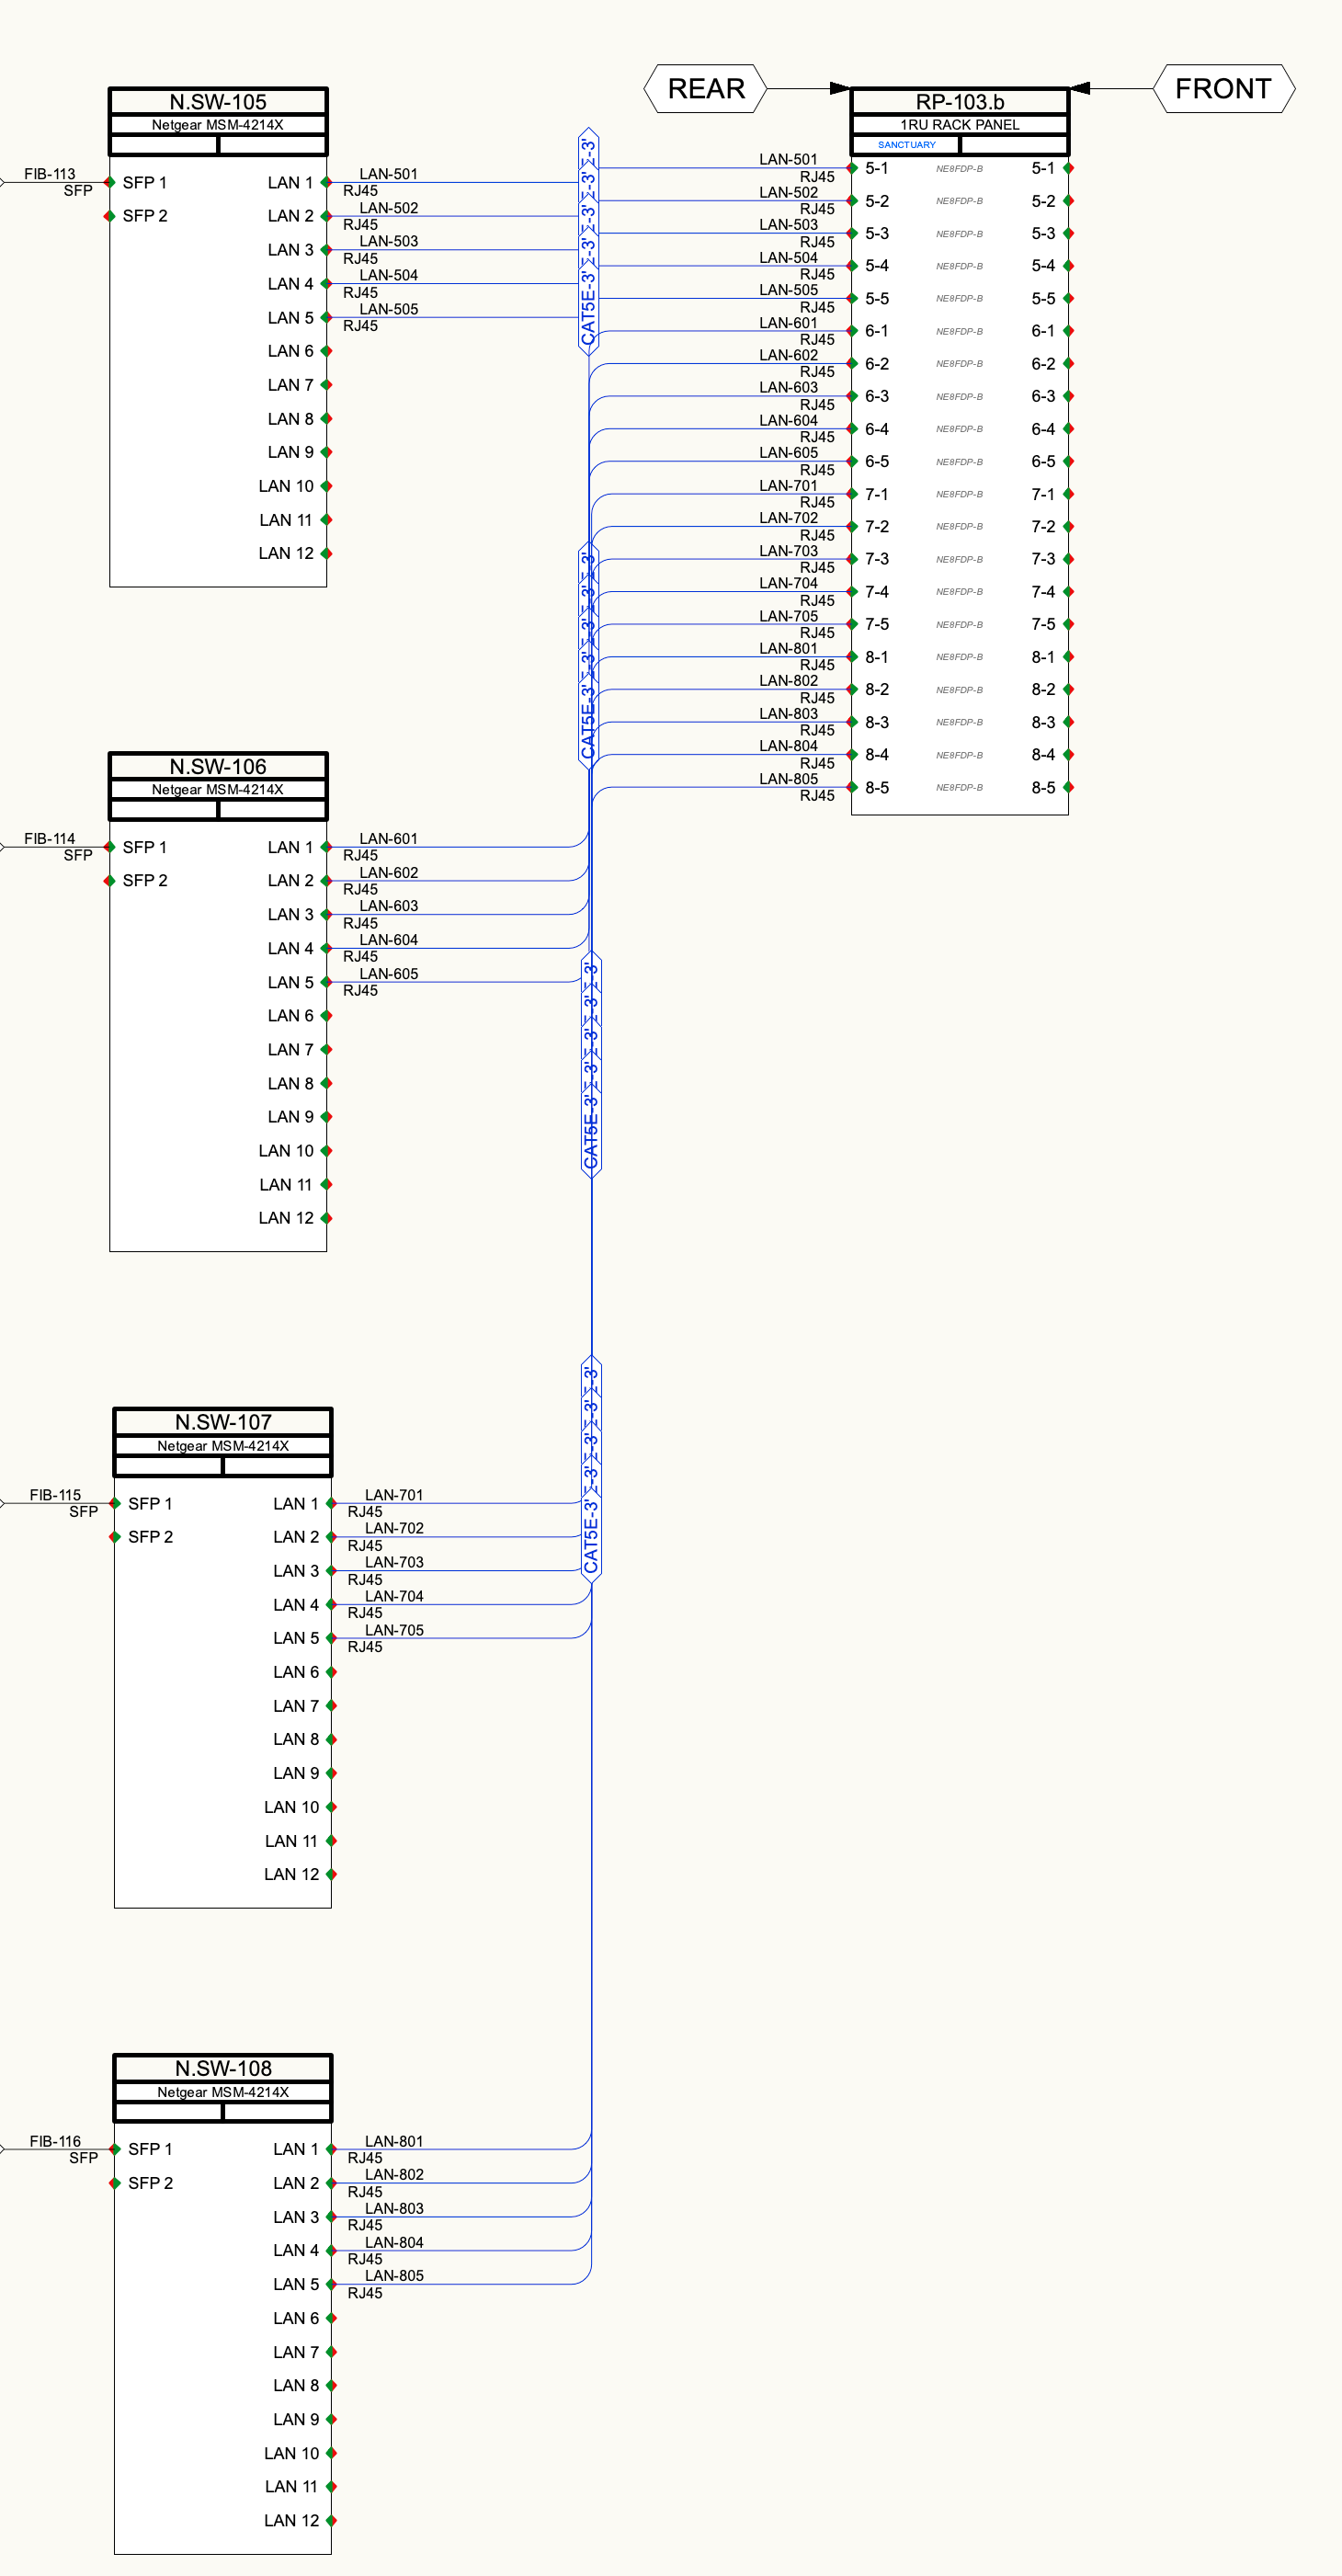Select LAN 9 port diamond on N.SW-106
This screenshot has height=2576, width=1342.
coord(326,1117)
